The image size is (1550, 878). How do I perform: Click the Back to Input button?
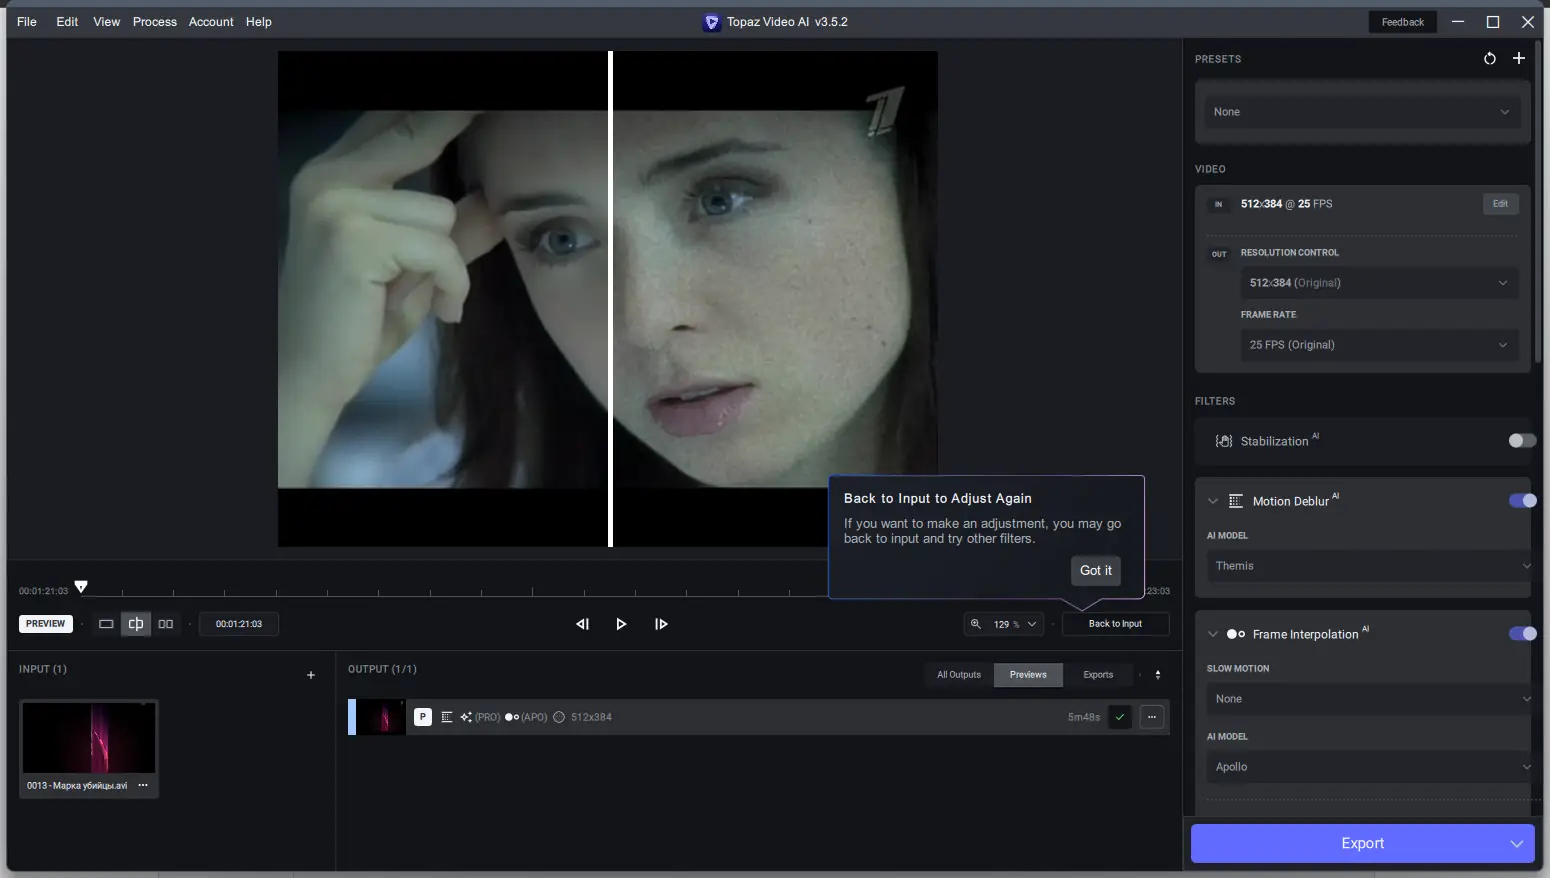click(1115, 623)
